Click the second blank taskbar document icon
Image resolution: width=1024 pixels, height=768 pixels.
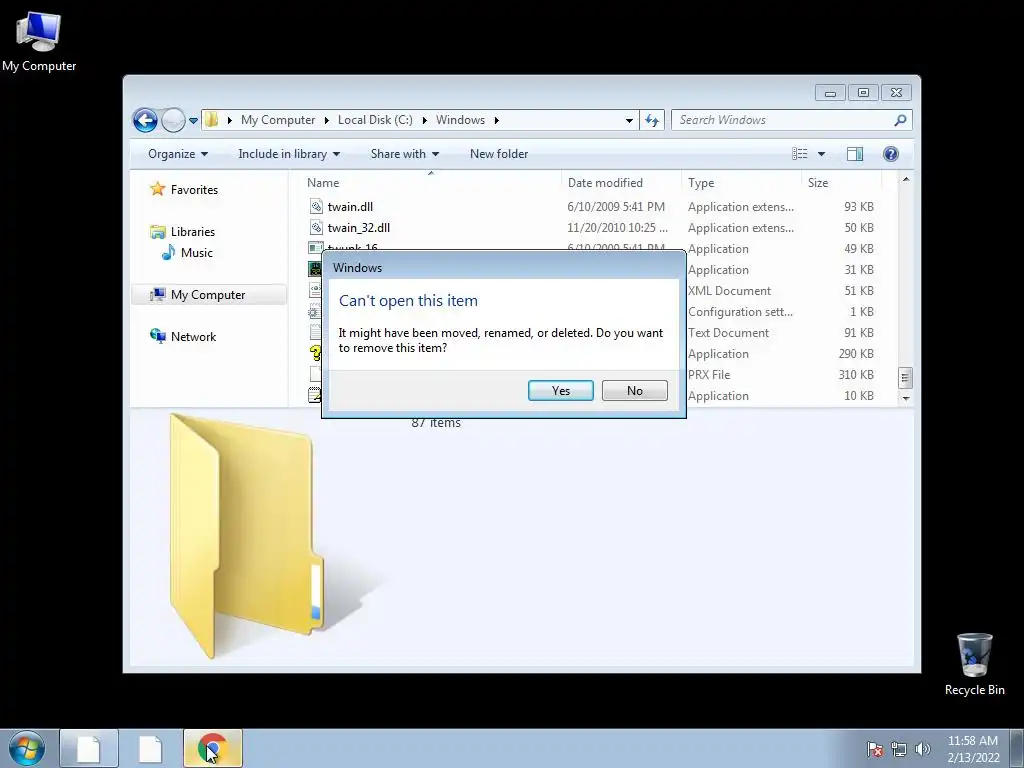point(150,748)
